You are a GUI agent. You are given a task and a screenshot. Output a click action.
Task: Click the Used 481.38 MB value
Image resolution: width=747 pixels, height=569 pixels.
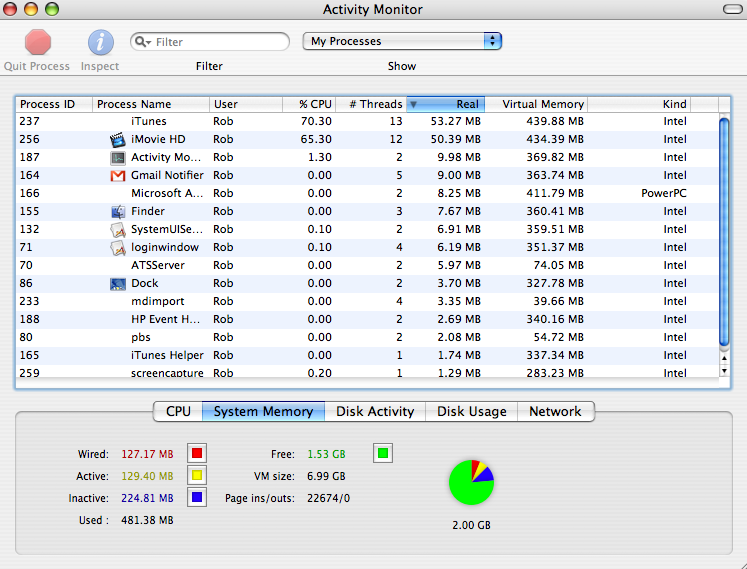point(147,520)
